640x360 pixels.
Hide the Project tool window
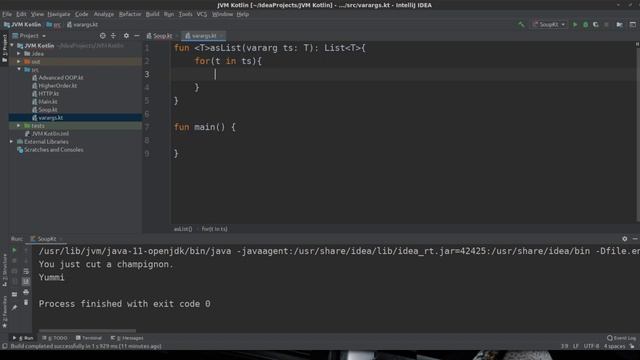coord(137,36)
